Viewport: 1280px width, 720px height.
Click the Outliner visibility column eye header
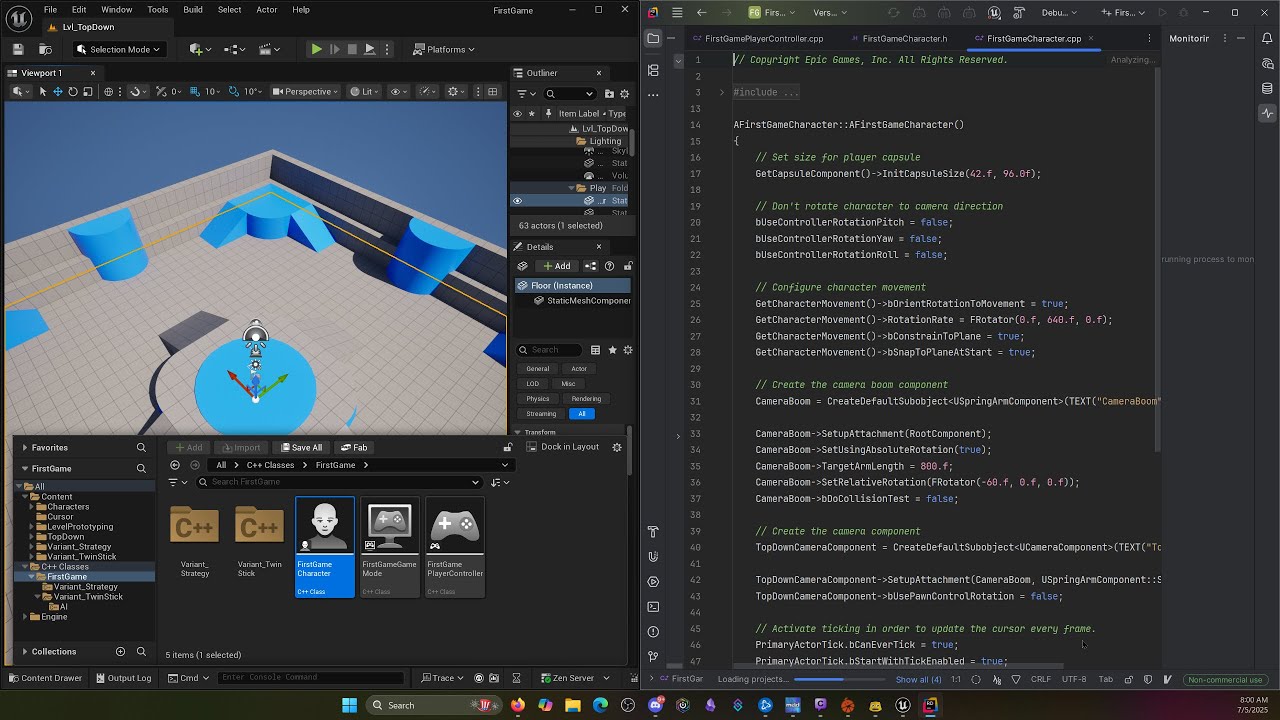pyautogui.click(x=517, y=113)
